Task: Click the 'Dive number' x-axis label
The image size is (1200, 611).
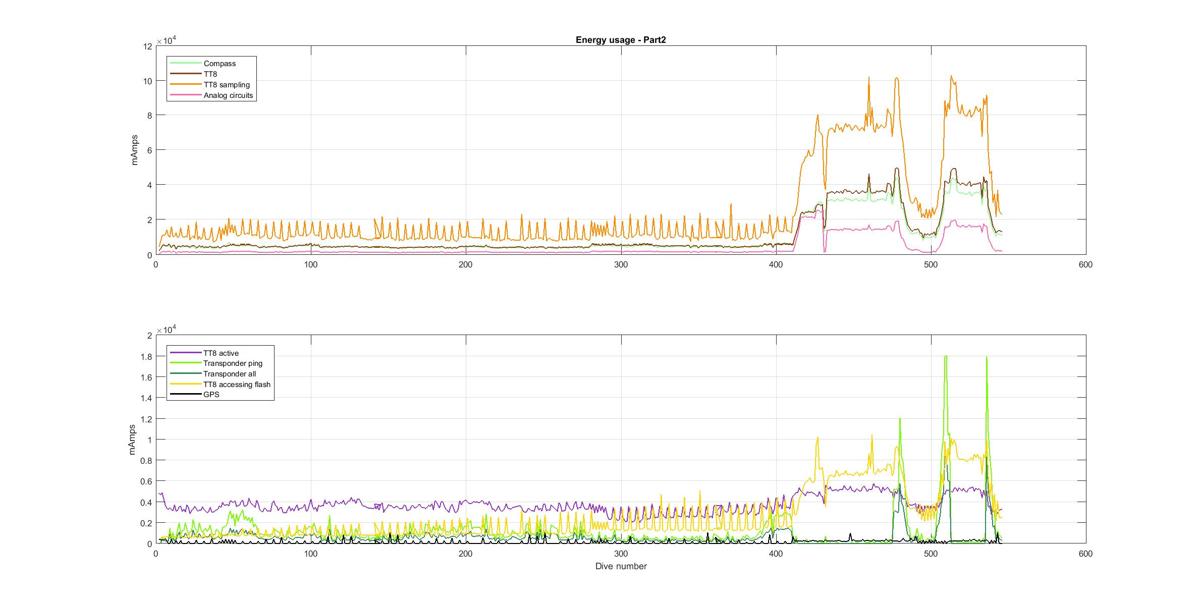Action: [x=620, y=566]
